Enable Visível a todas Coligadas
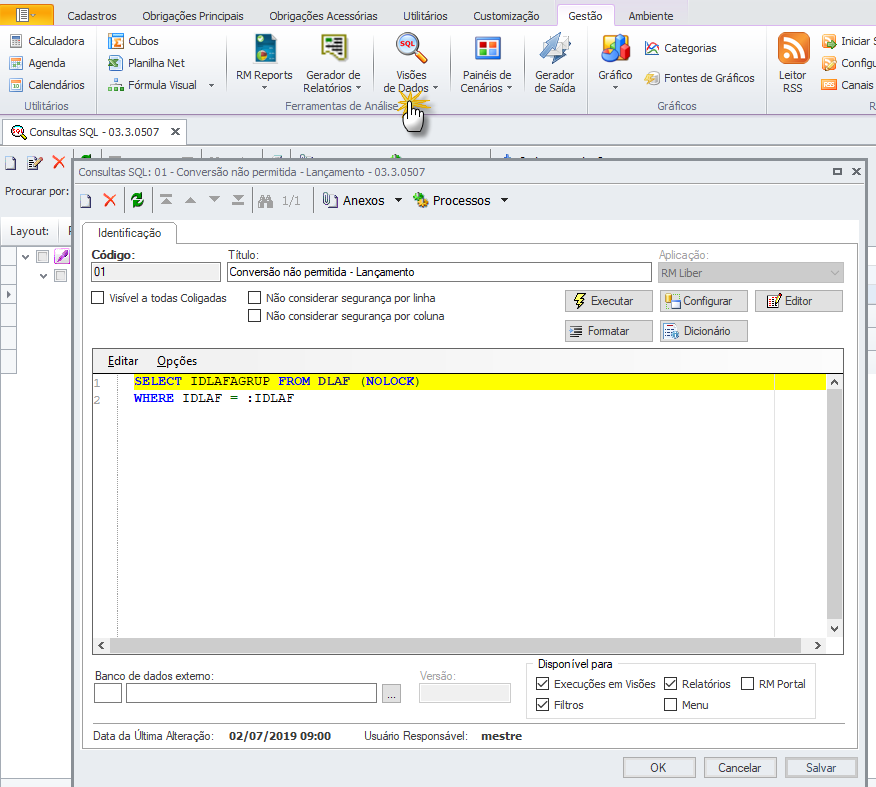This screenshot has width=876, height=787. coord(98,298)
